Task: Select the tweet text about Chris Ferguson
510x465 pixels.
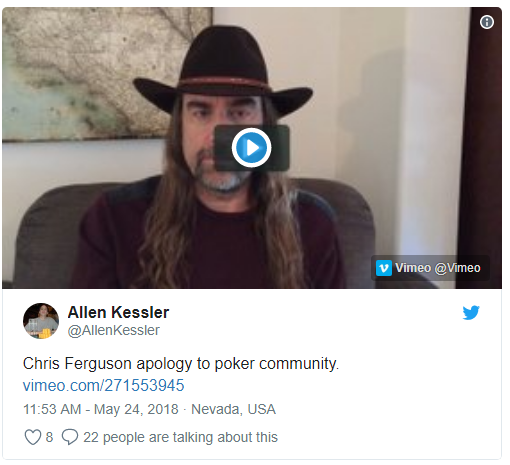Action: (x=181, y=363)
